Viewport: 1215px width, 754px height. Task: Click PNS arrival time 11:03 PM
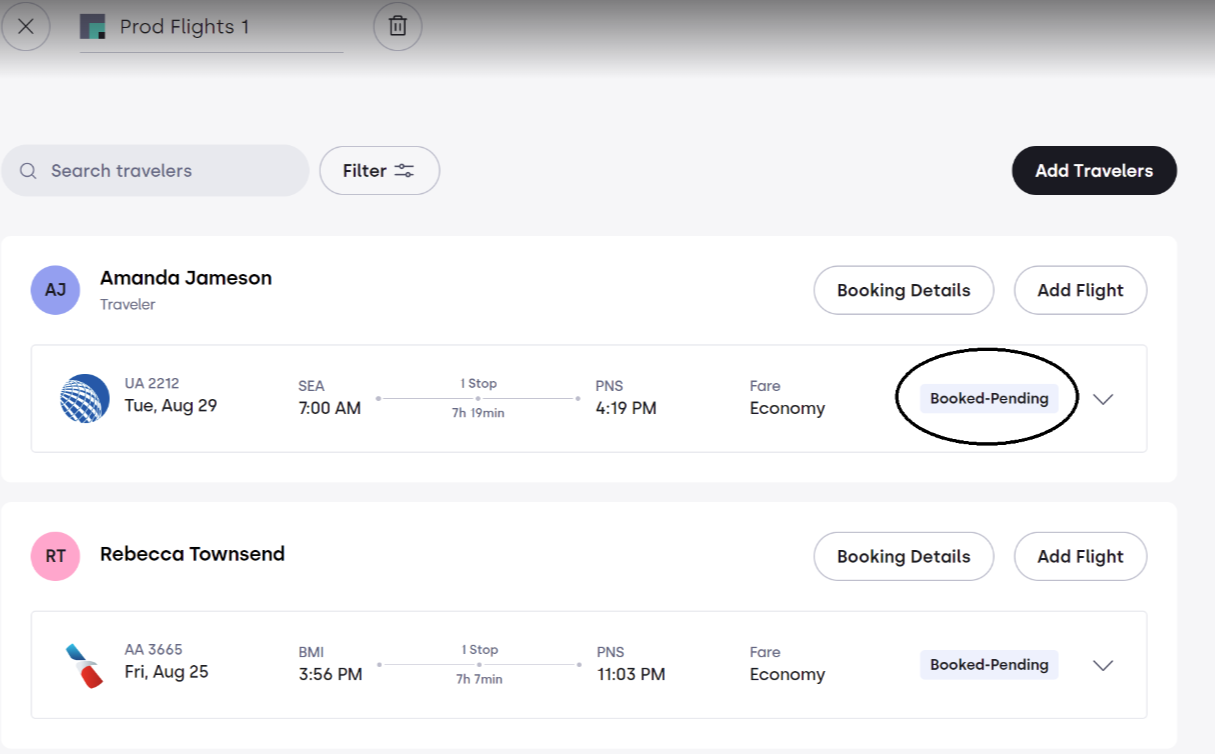[631, 675]
